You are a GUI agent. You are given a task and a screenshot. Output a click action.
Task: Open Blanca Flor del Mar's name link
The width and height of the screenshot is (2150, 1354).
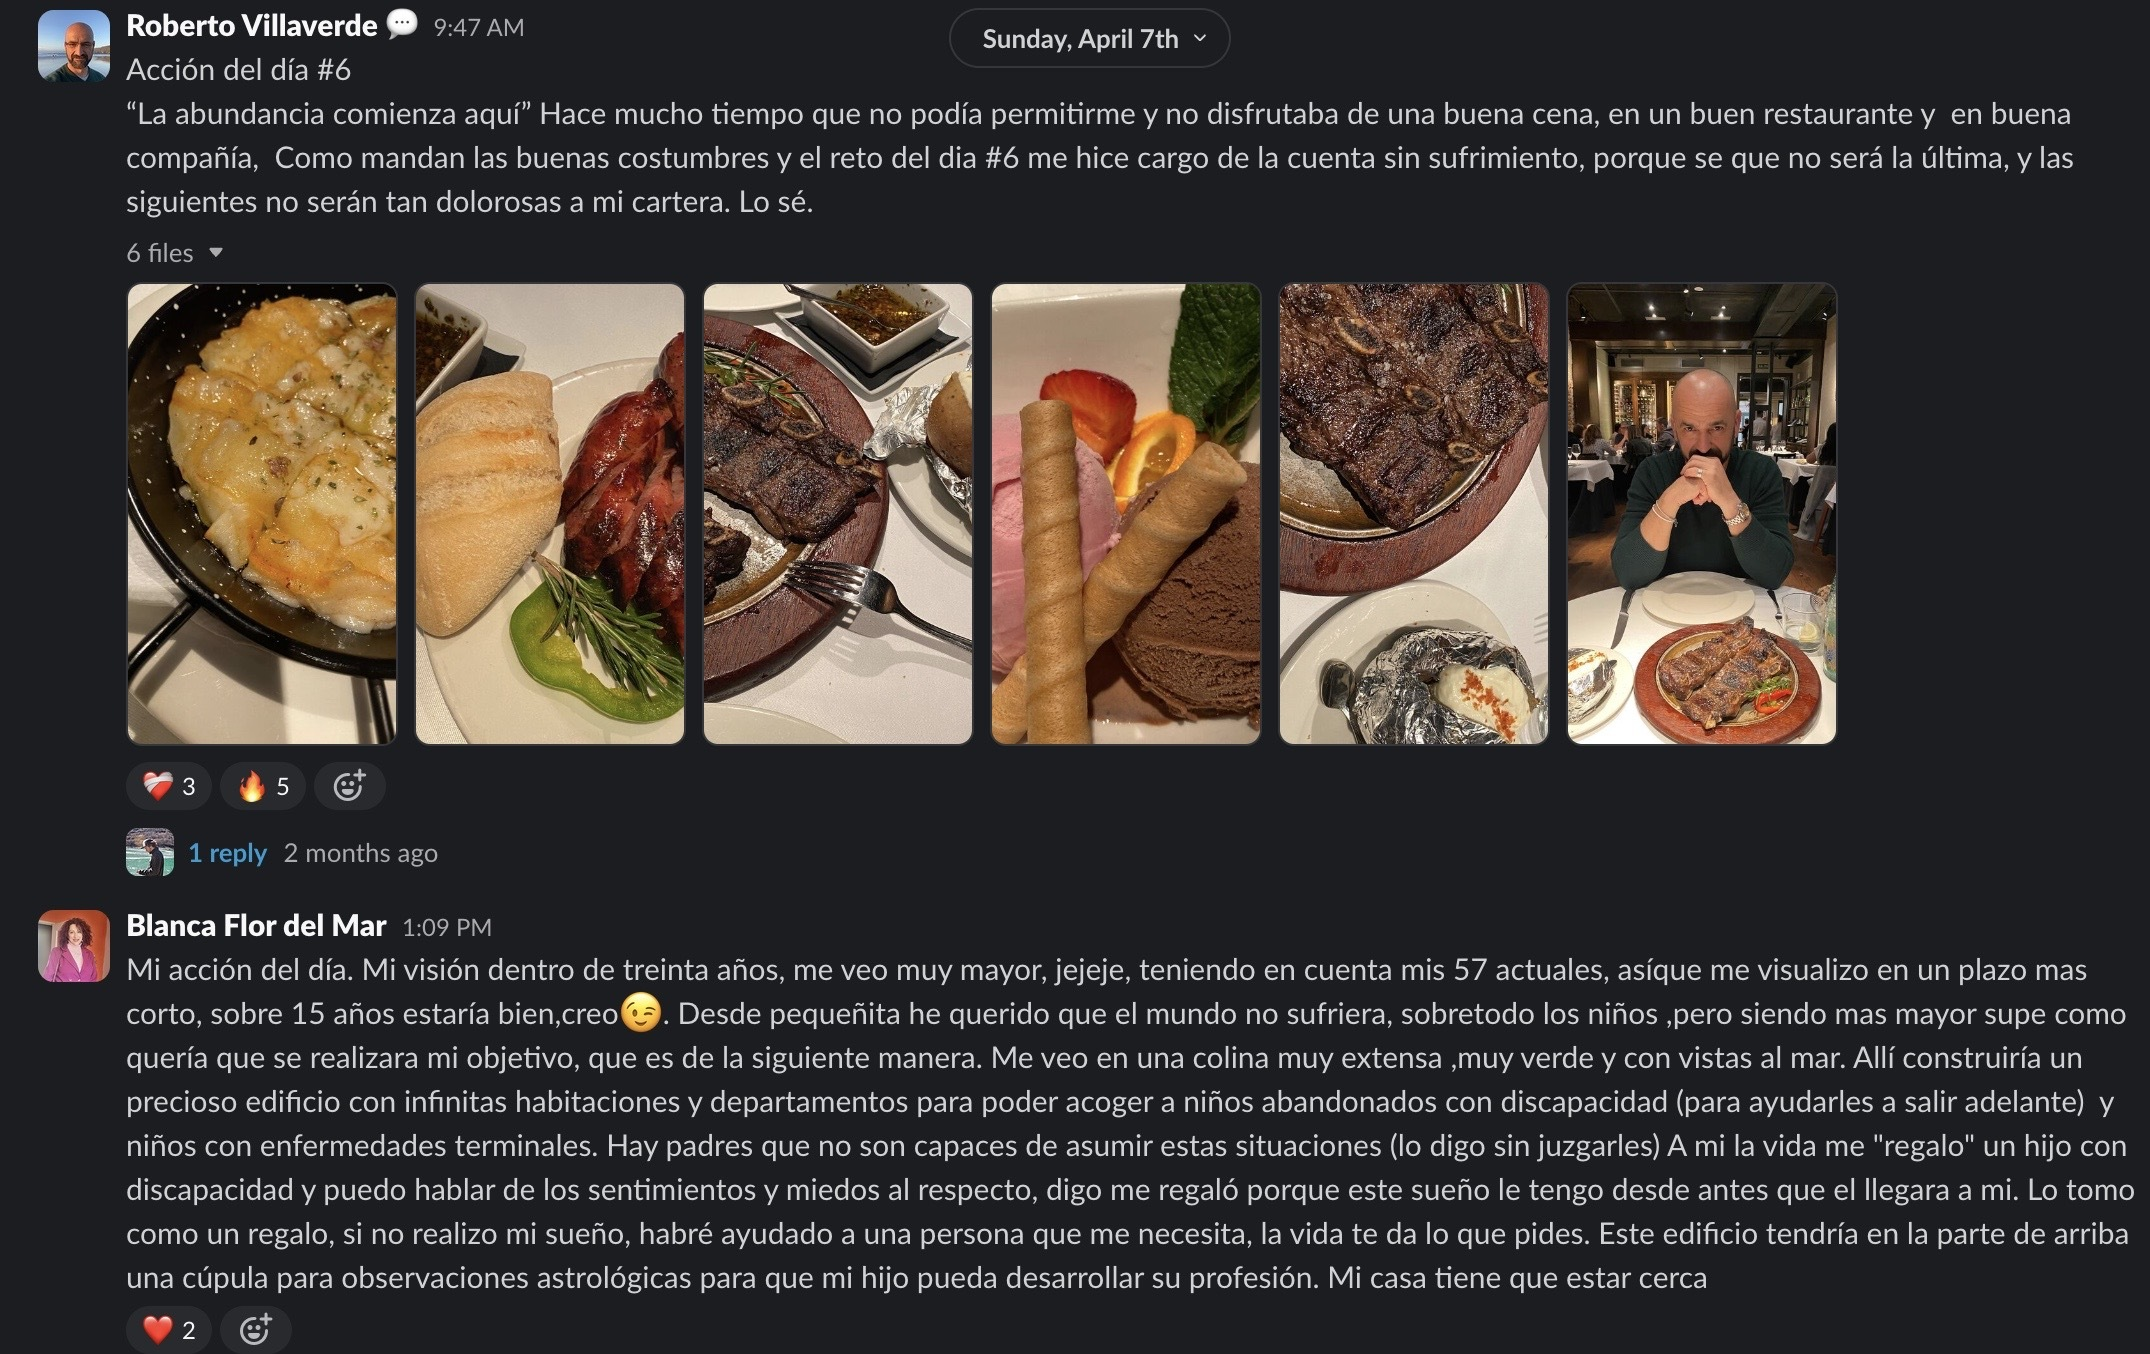click(256, 926)
